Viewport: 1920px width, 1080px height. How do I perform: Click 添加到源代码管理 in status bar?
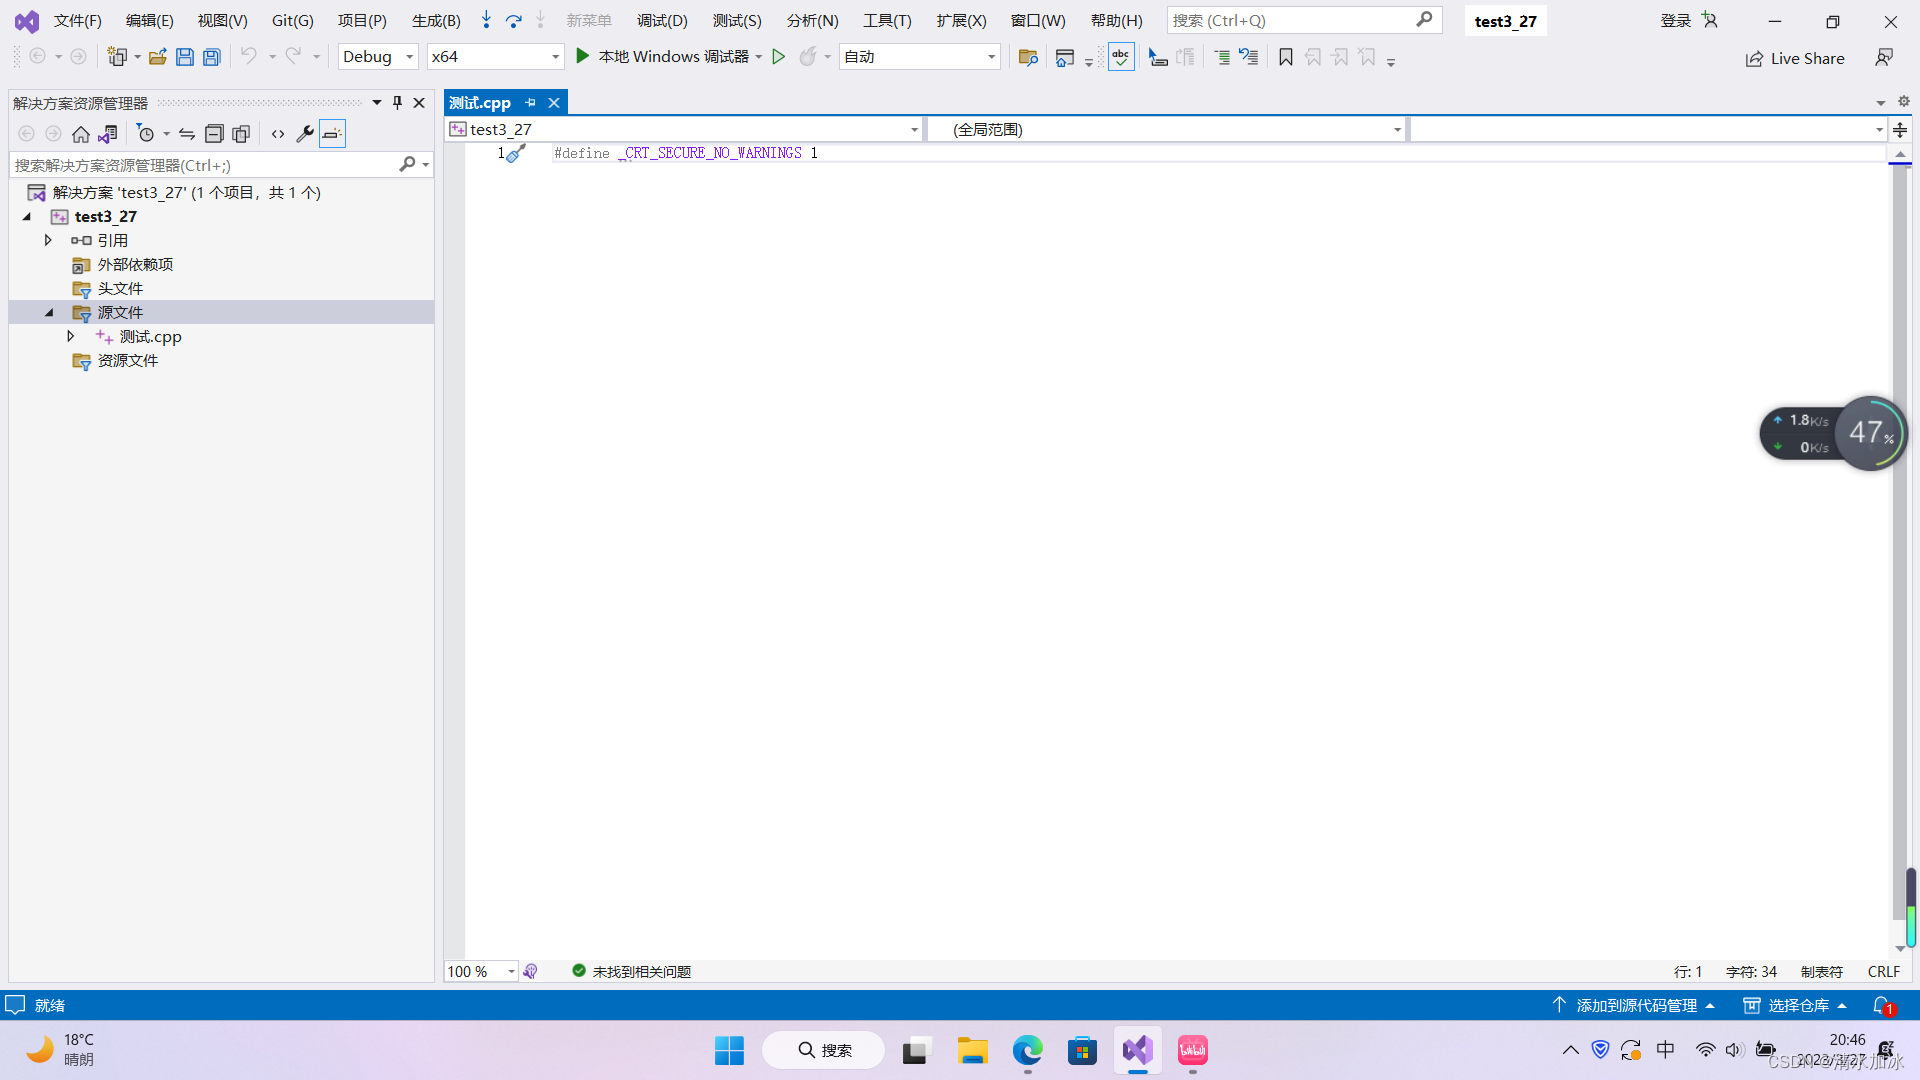(x=1636, y=1005)
